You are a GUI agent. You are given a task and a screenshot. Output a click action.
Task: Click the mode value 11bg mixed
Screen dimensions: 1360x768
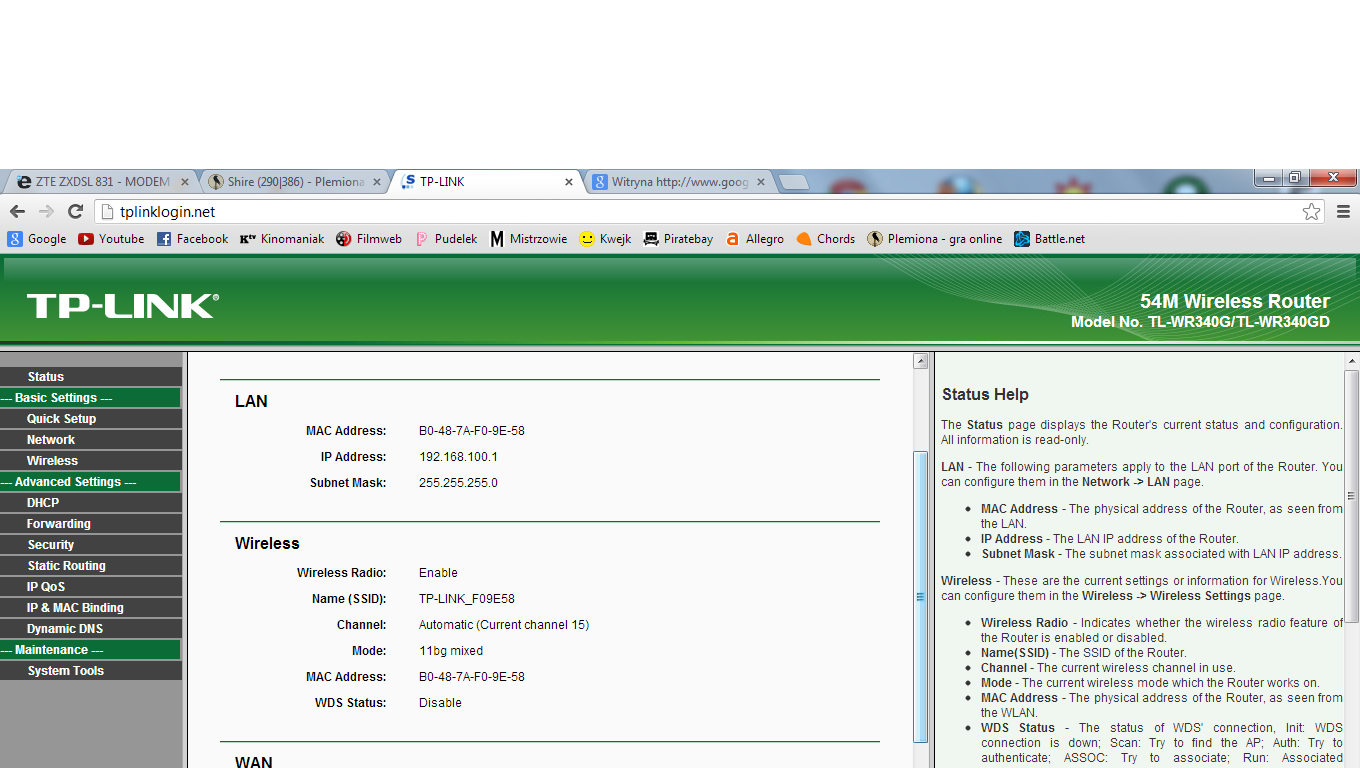[451, 651]
